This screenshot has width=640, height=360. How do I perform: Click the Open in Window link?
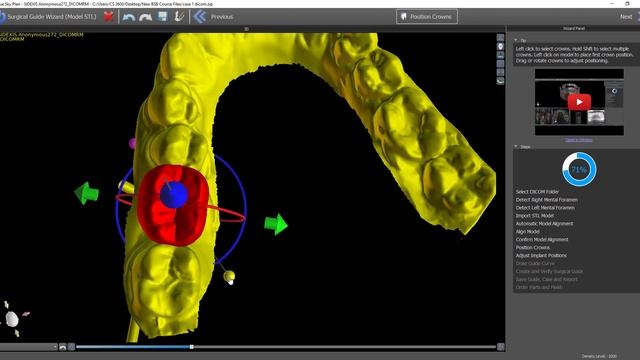click(579, 140)
